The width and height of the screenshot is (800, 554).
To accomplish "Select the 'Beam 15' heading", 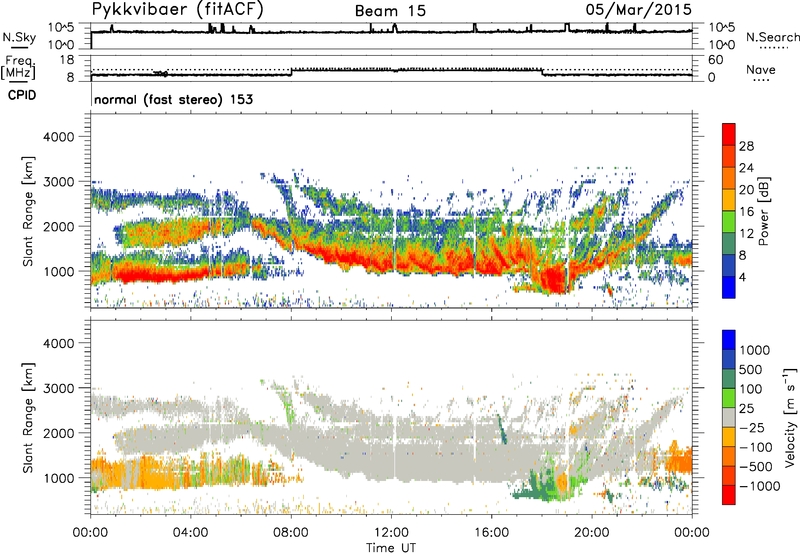I will tap(390, 11).
